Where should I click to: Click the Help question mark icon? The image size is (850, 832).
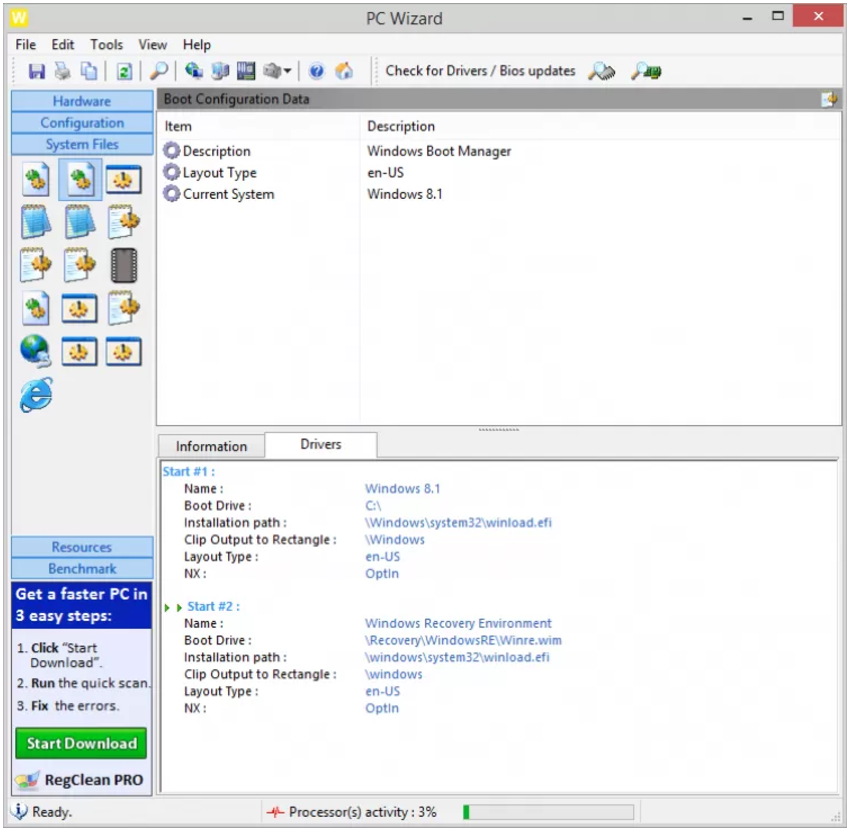coord(318,70)
